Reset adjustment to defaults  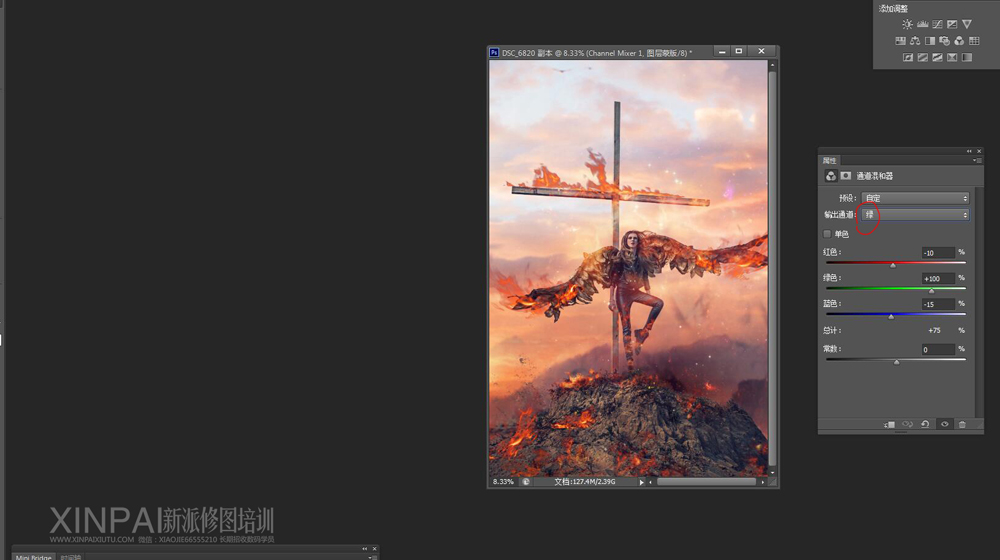pos(925,424)
